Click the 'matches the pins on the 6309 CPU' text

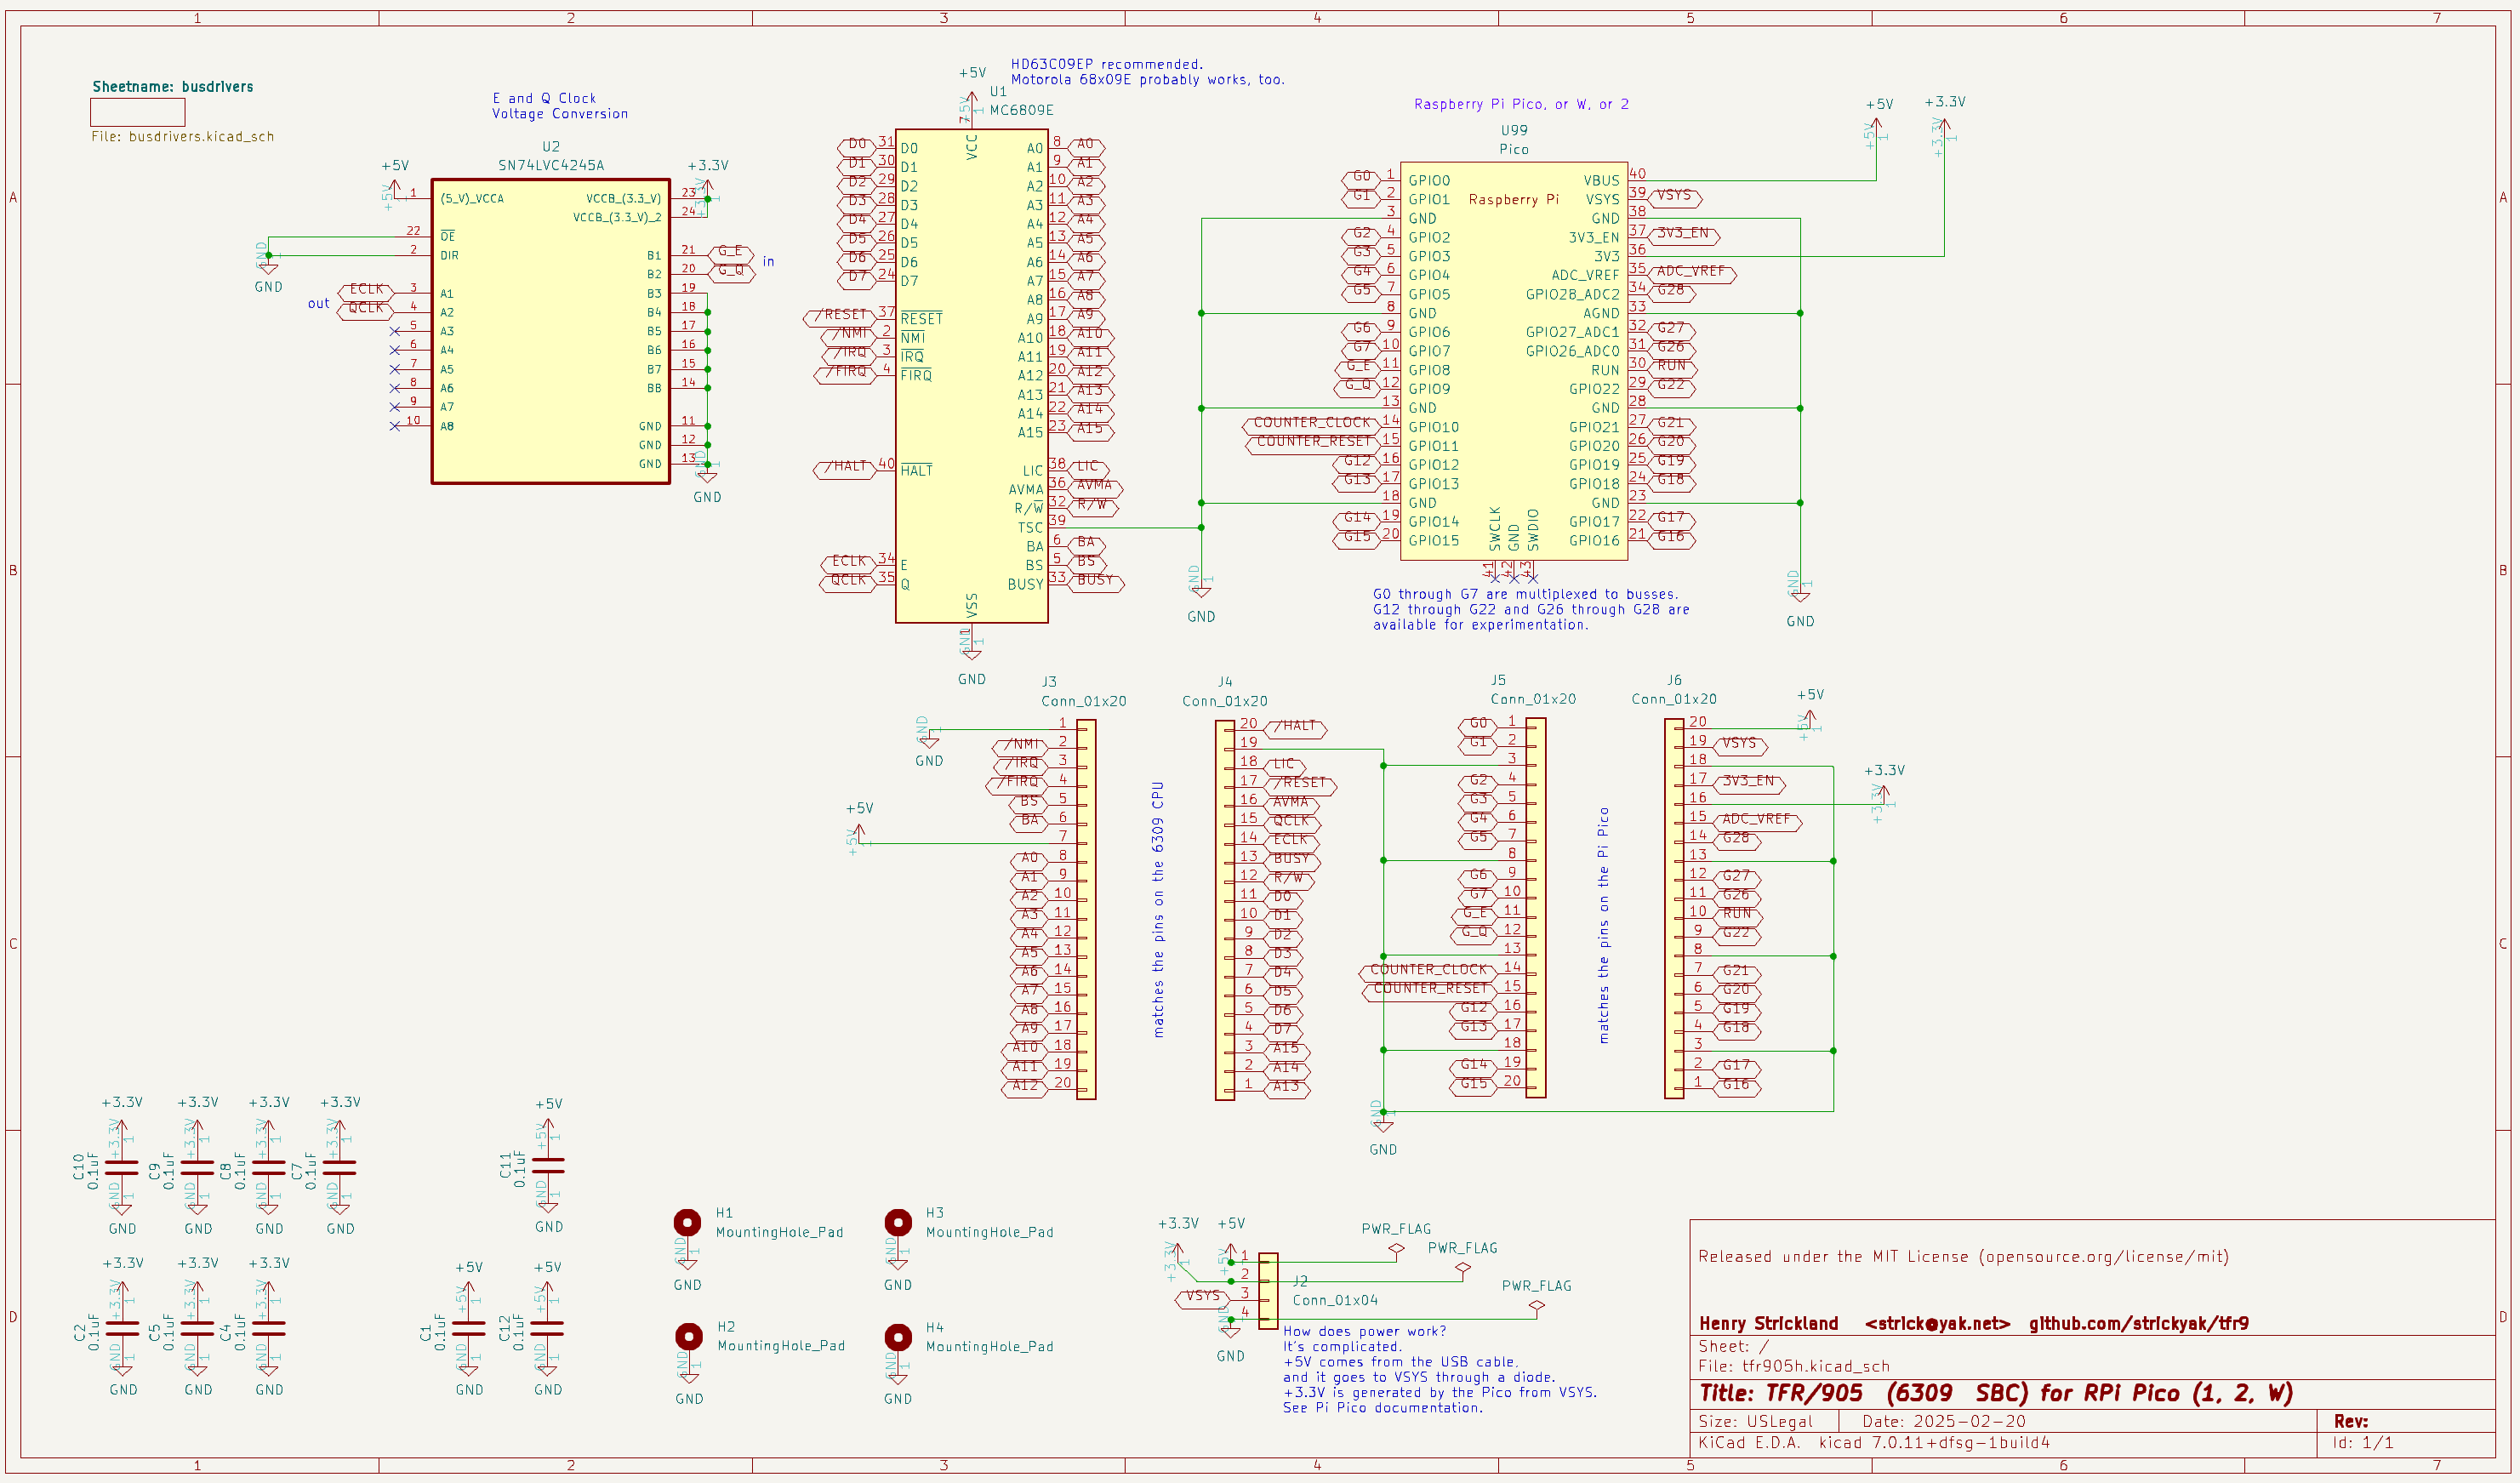tap(1158, 909)
